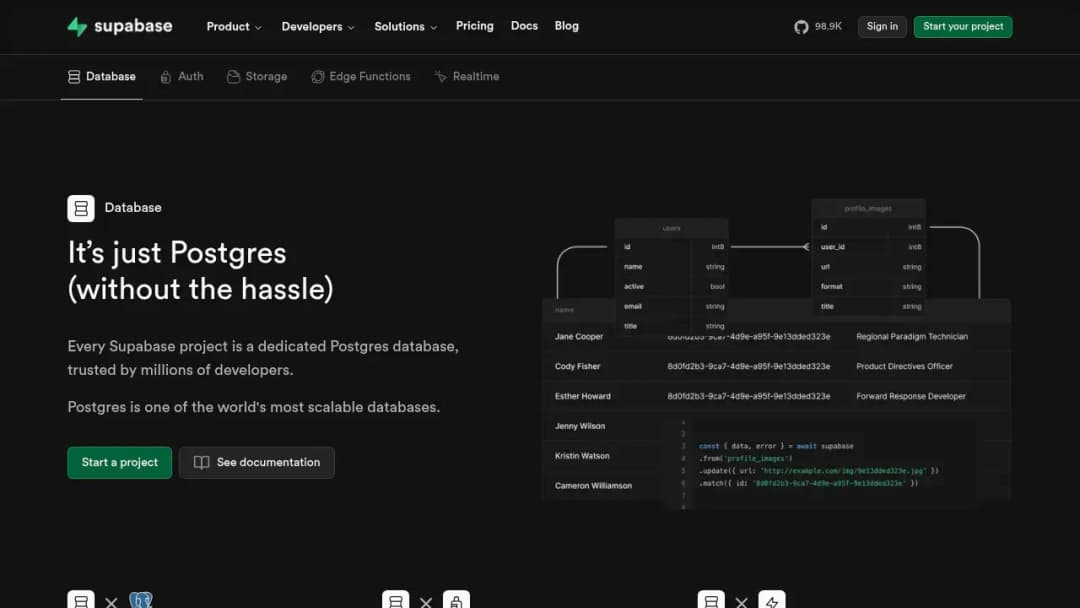
Task: Click the users table header in diagram
Action: click(672, 228)
